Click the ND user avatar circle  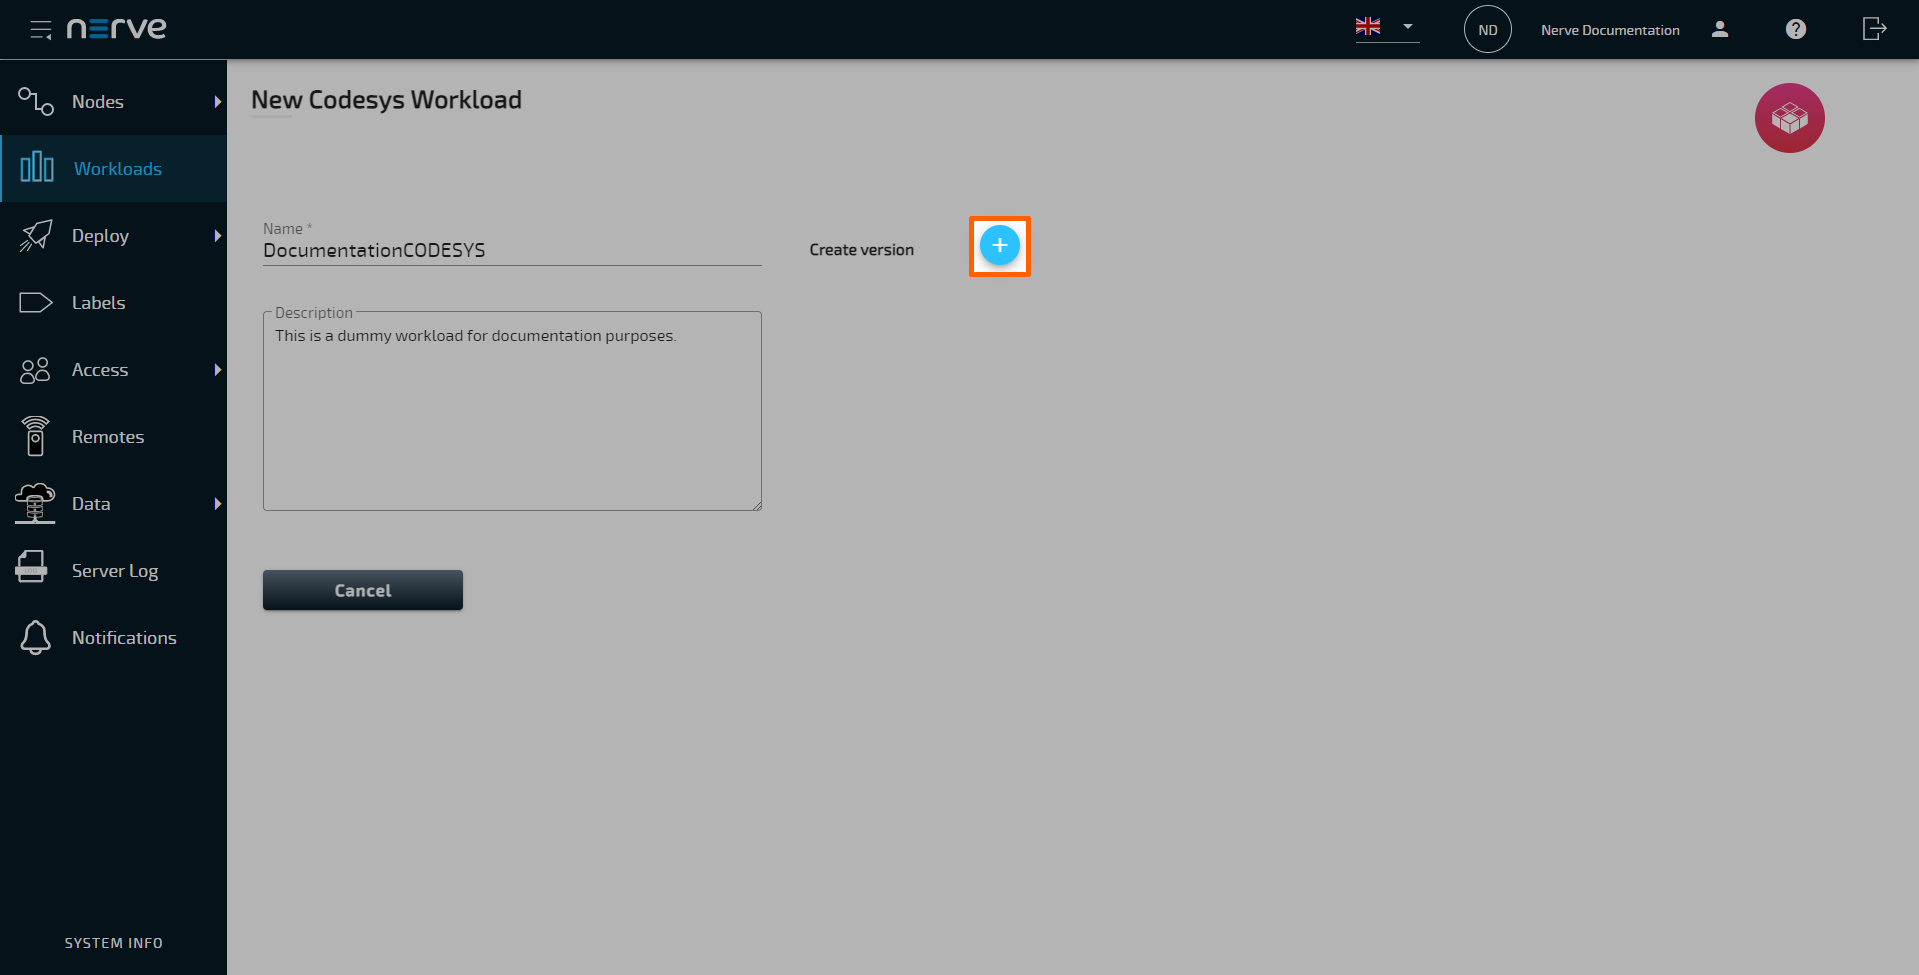tap(1487, 29)
